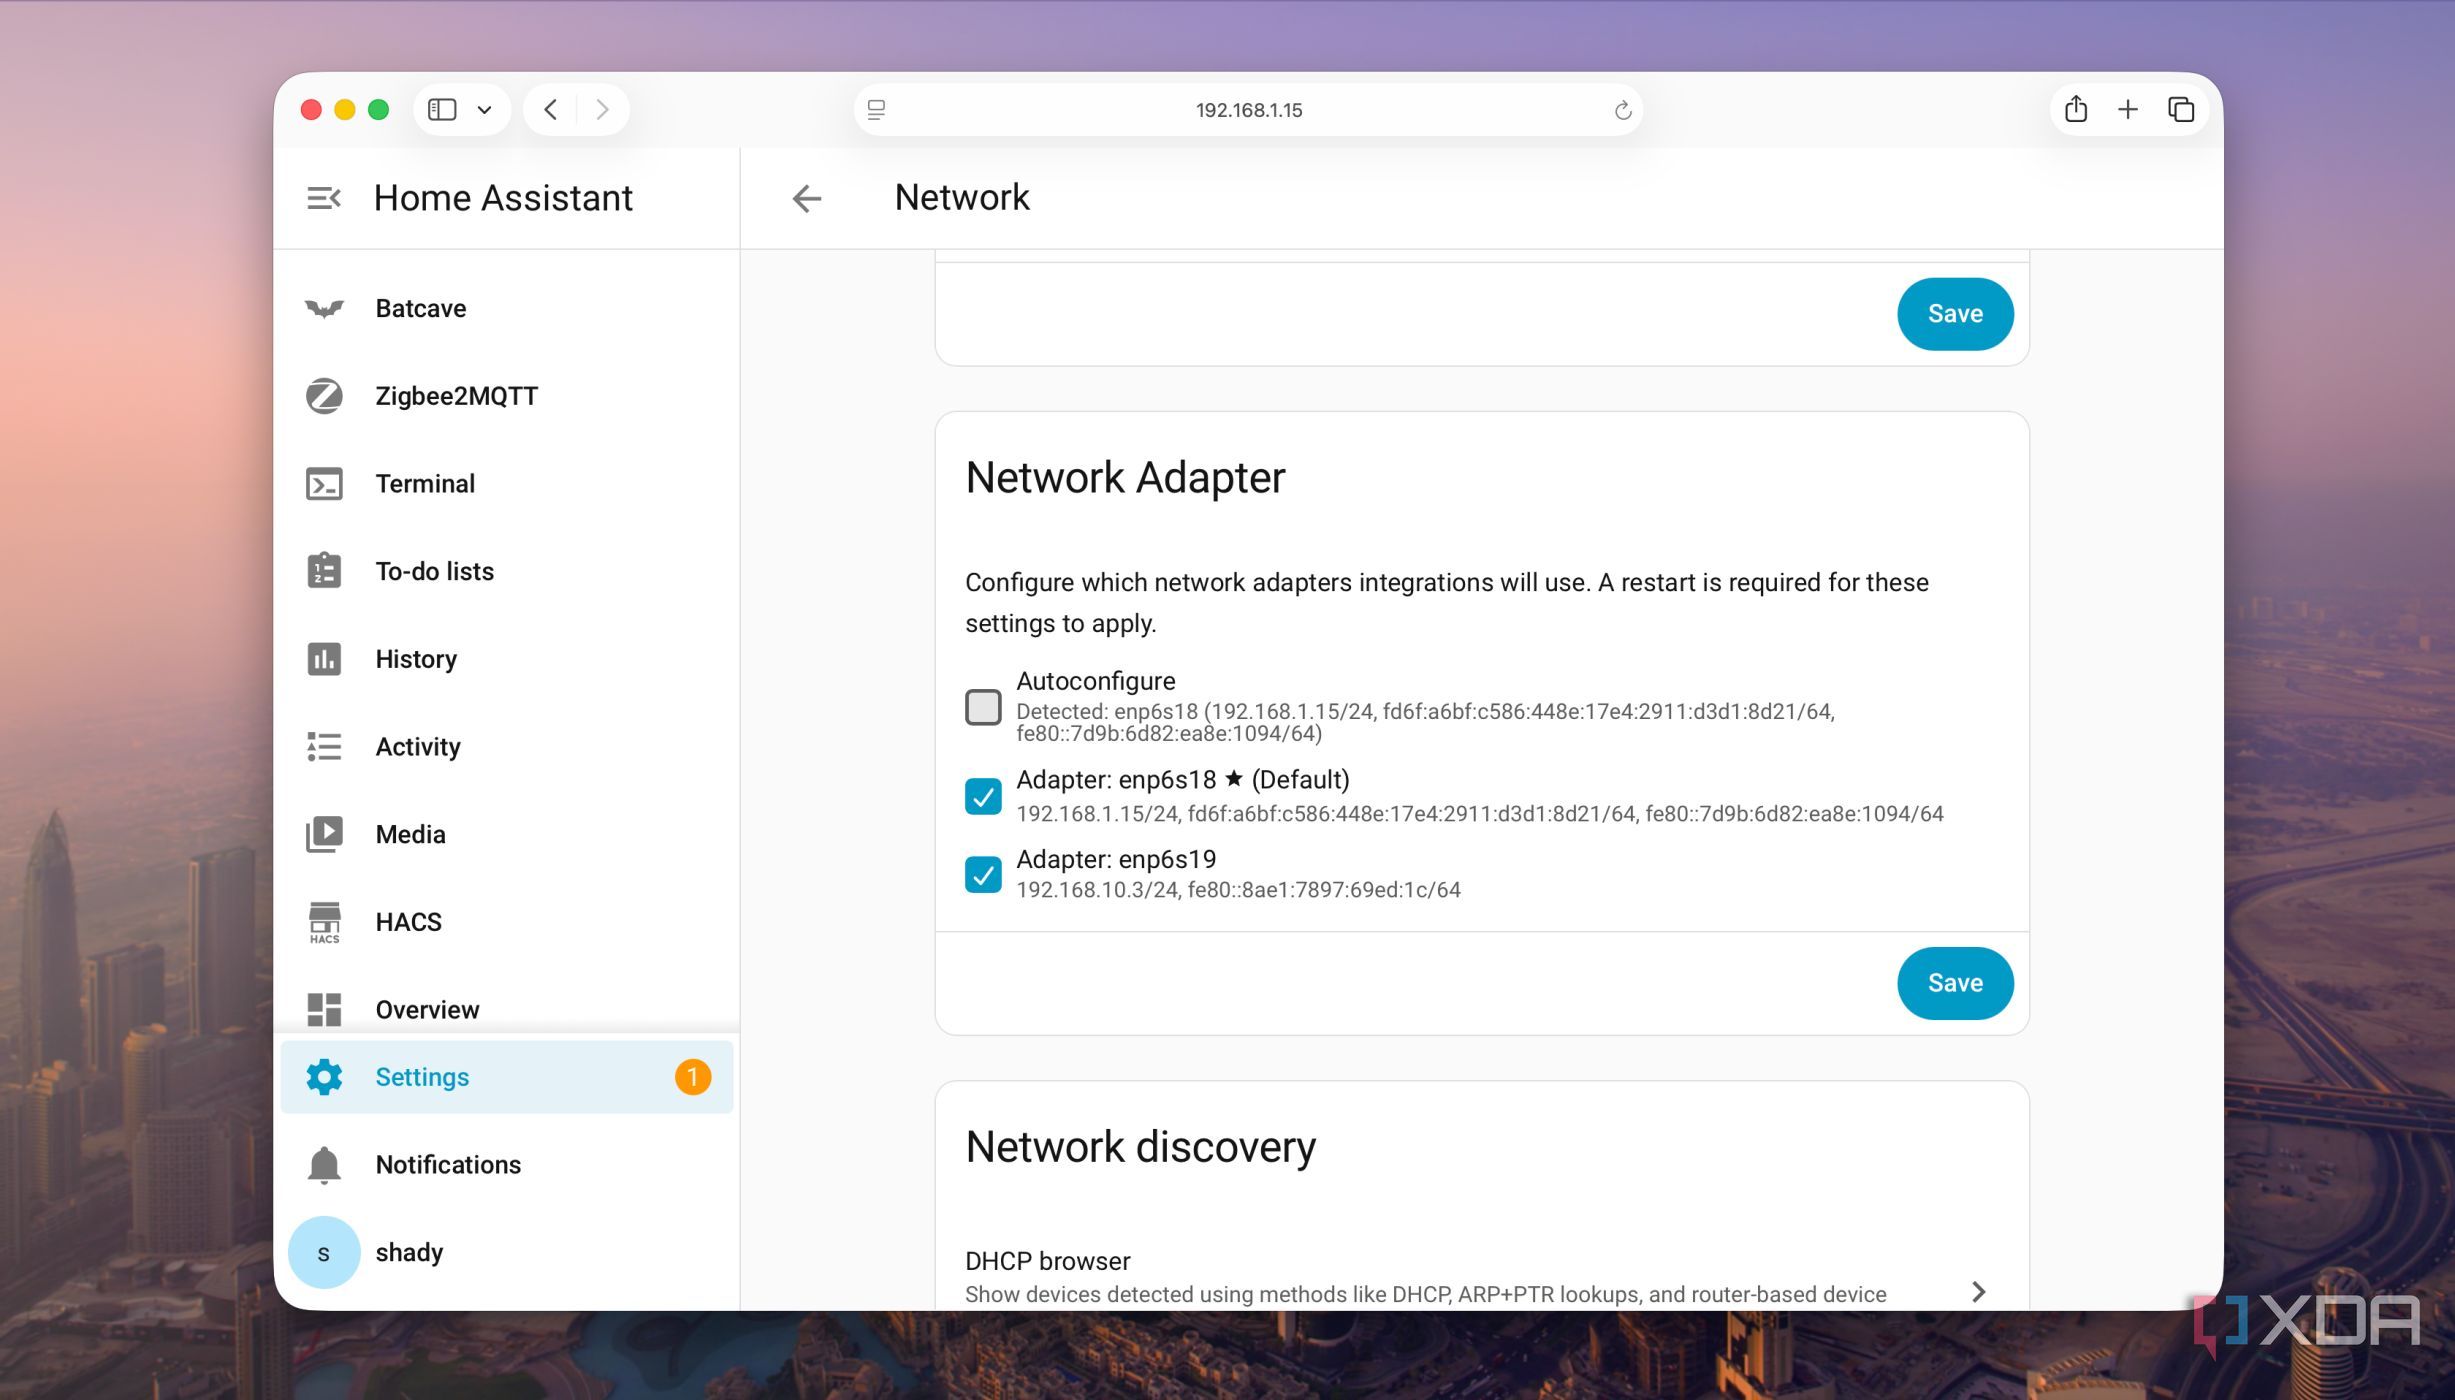Go to previous page in Safari

[551, 109]
